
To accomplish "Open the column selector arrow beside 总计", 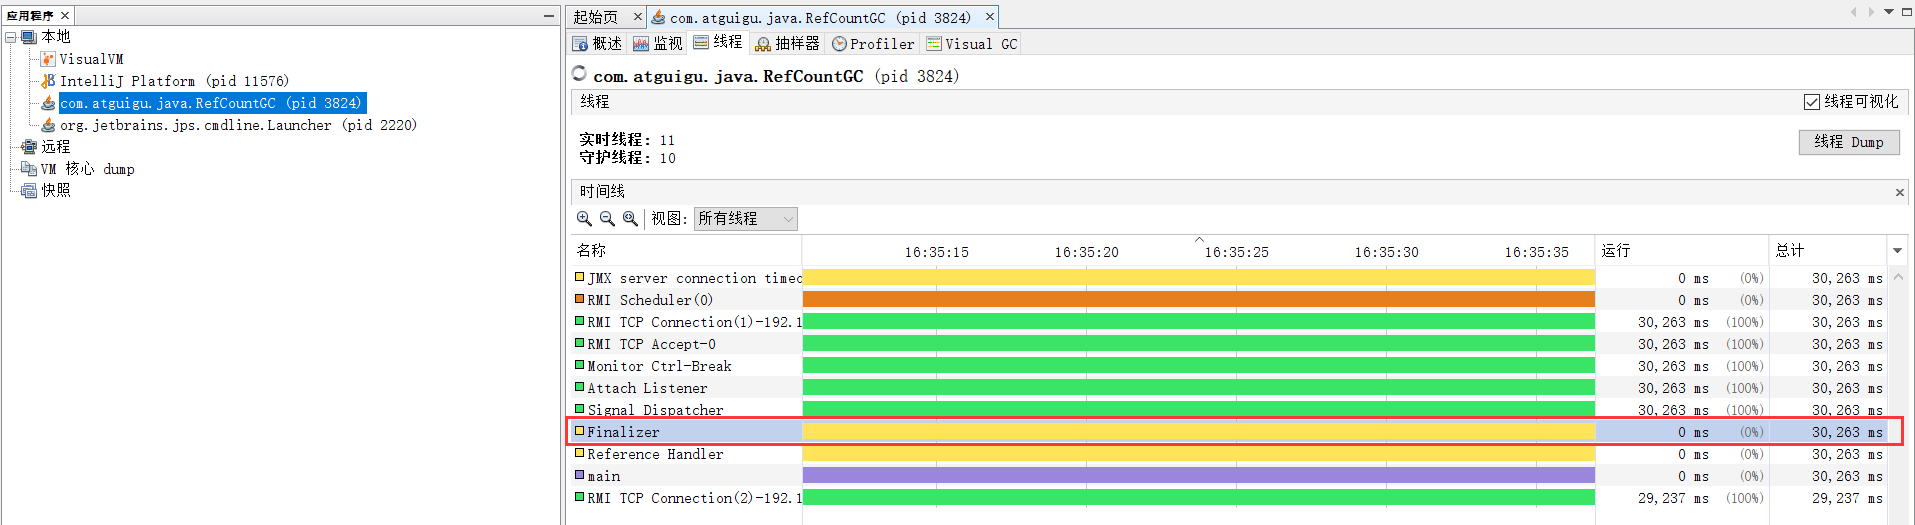I will click(x=1897, y=250).
